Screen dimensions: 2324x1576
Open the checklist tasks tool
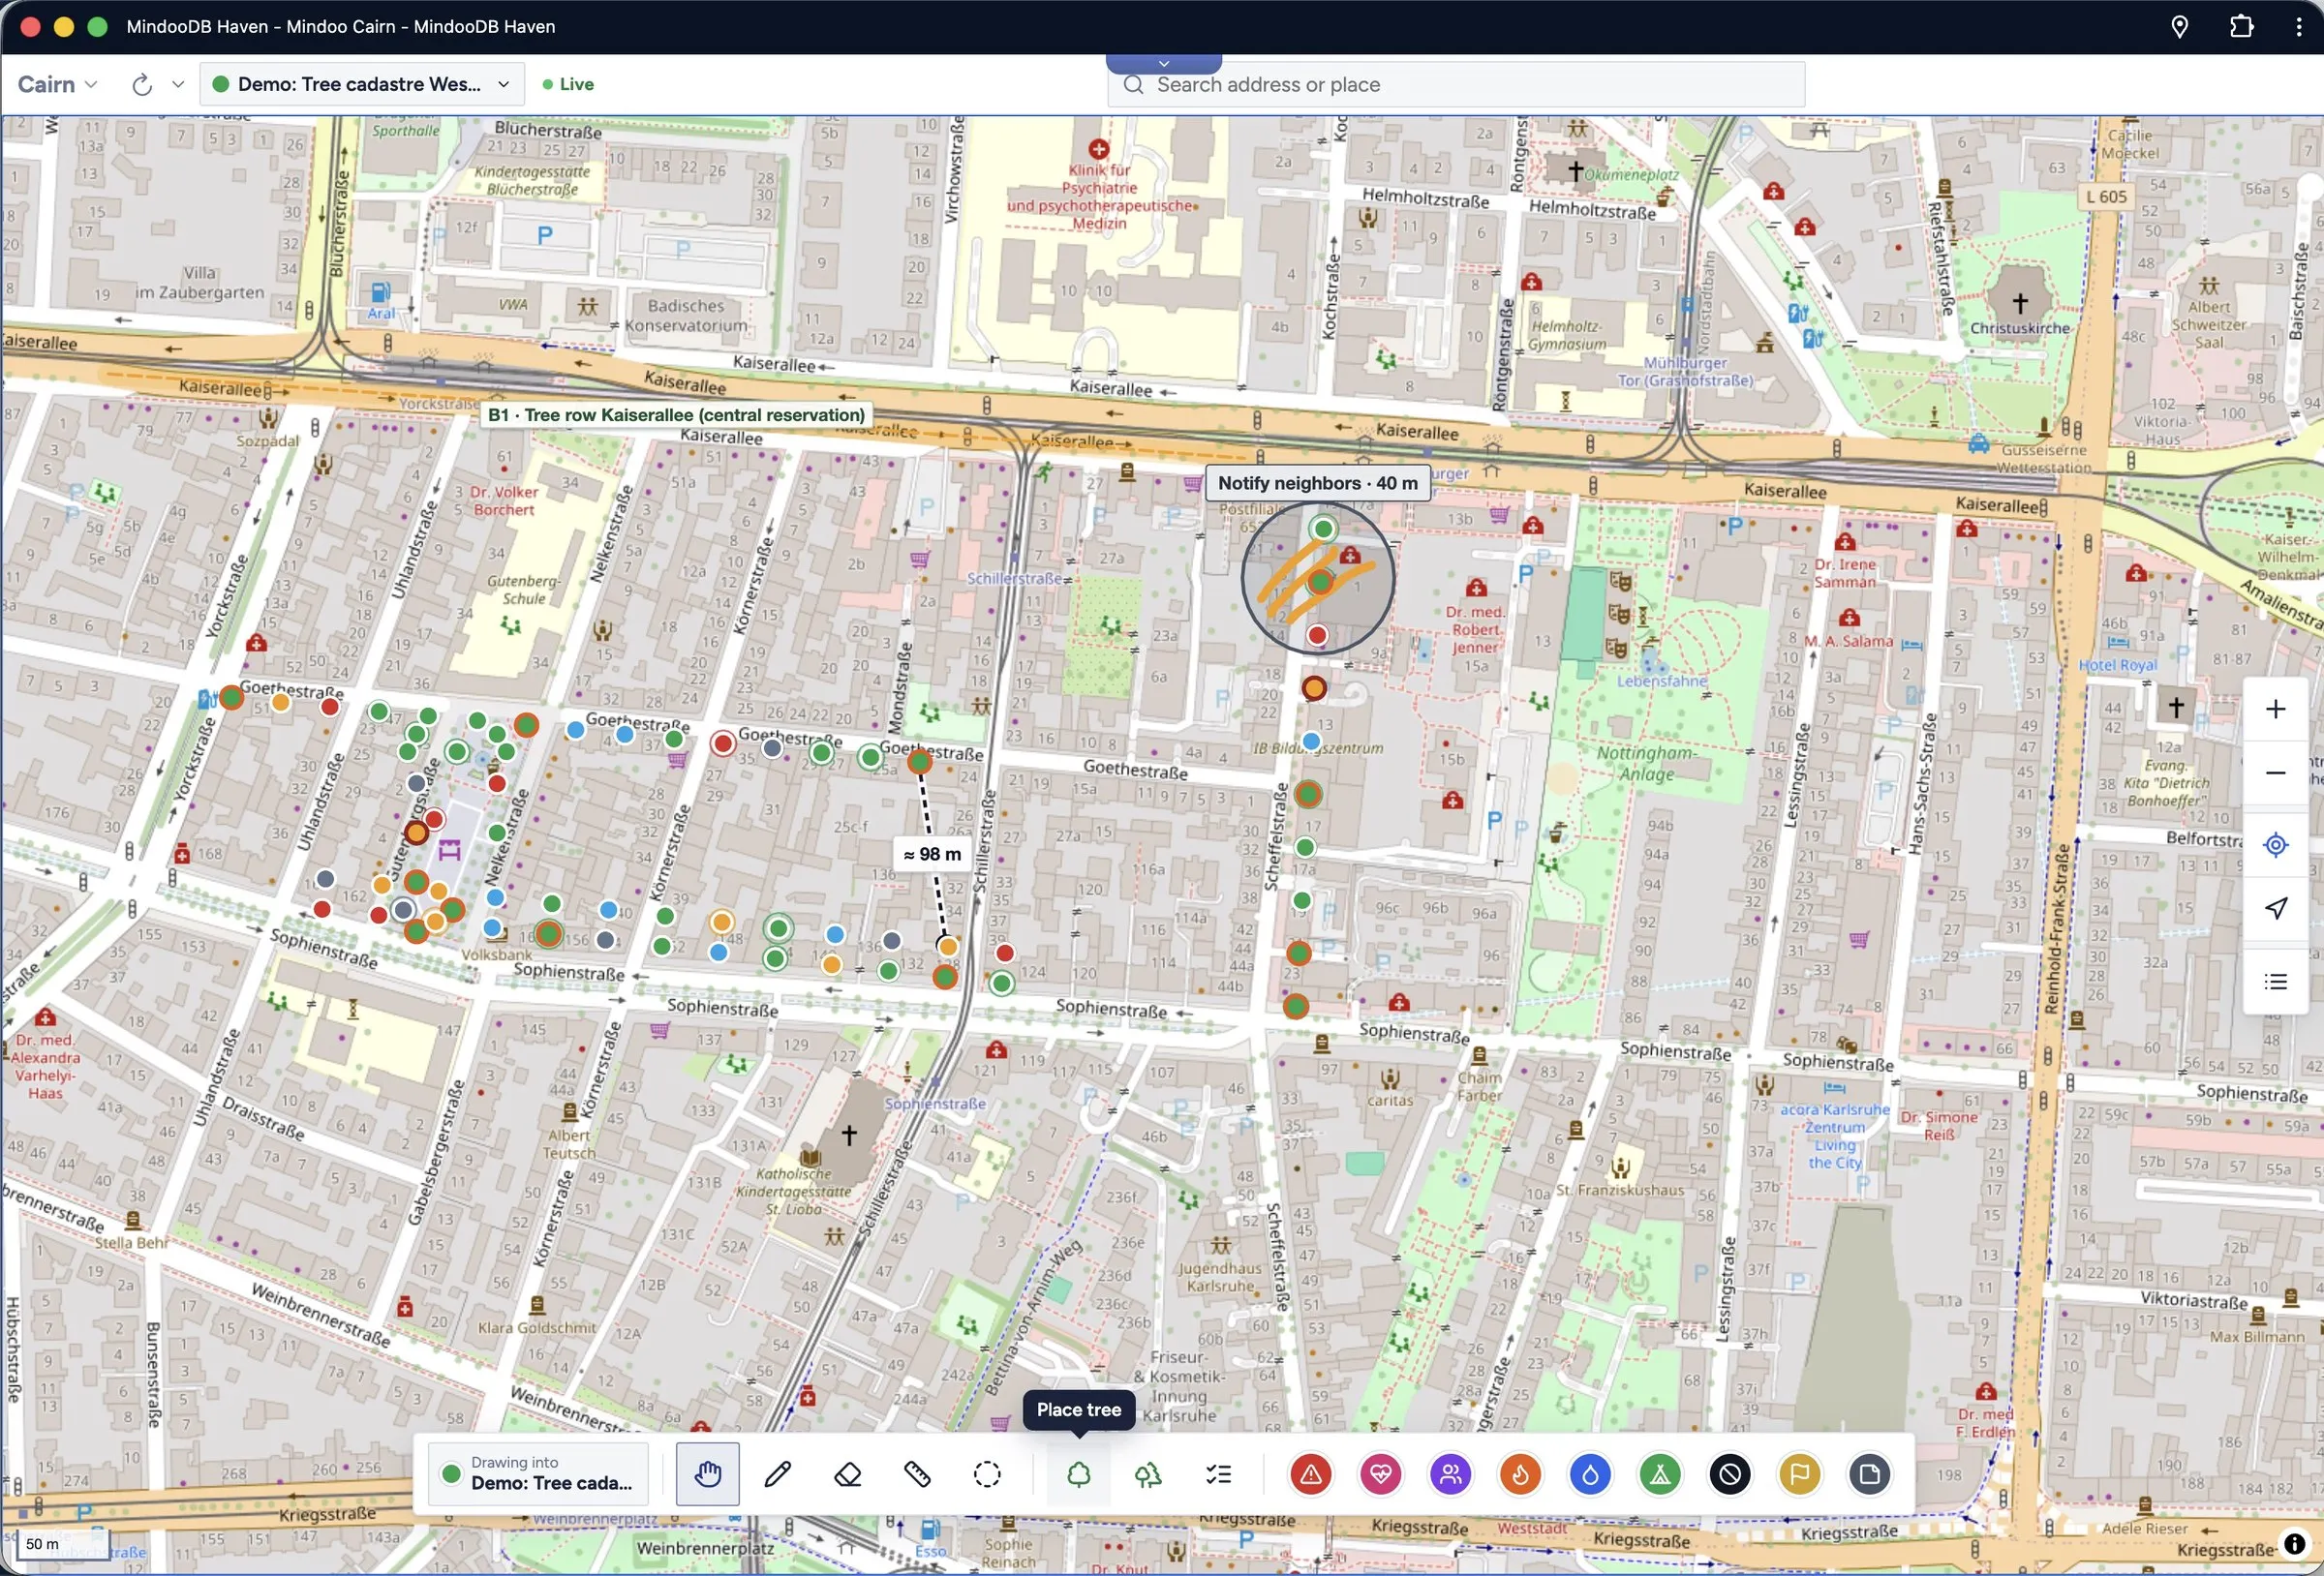(1218, 1473)
